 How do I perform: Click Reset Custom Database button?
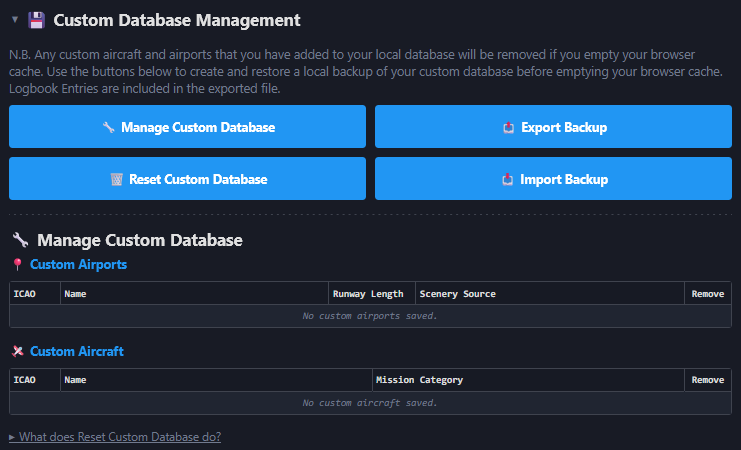(187, 179)
